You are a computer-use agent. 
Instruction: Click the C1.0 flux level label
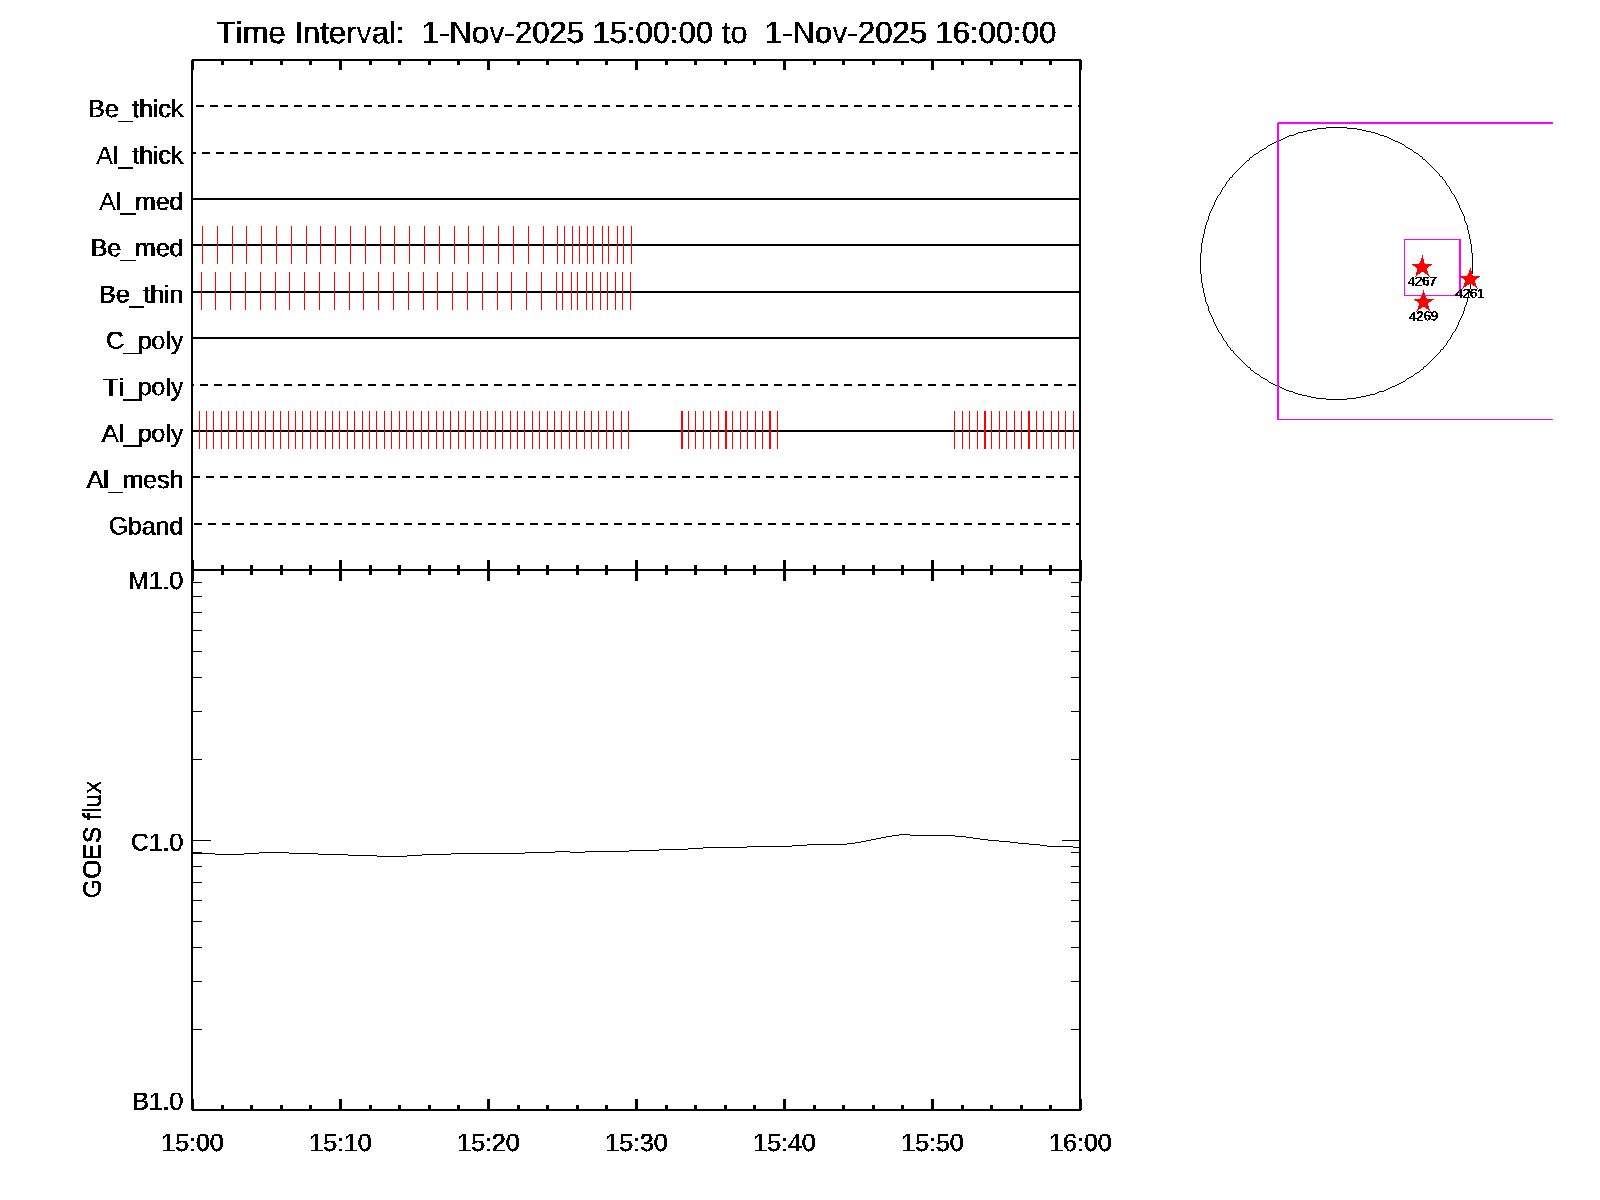(x=157, y=843)
